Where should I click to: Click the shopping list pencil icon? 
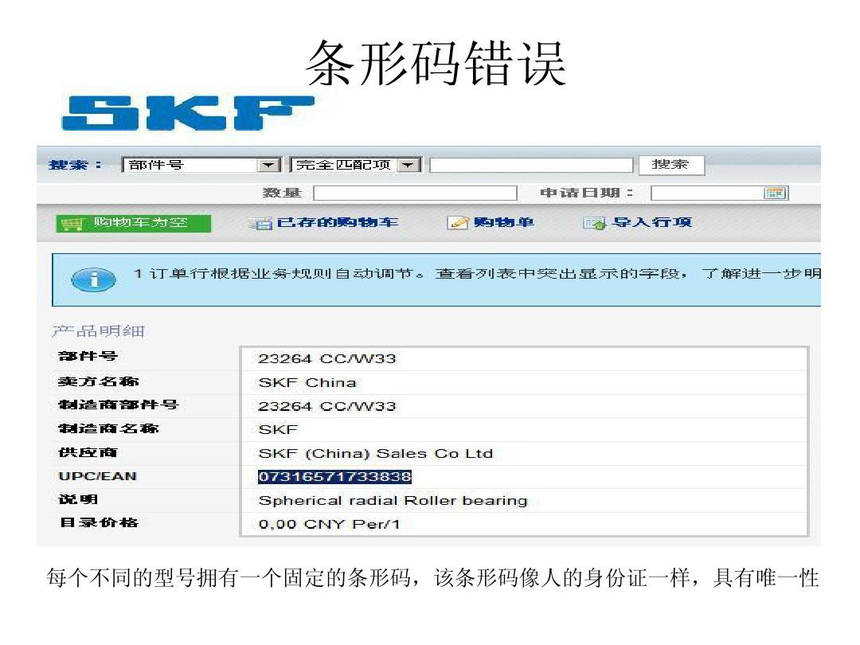click(457, 222)
